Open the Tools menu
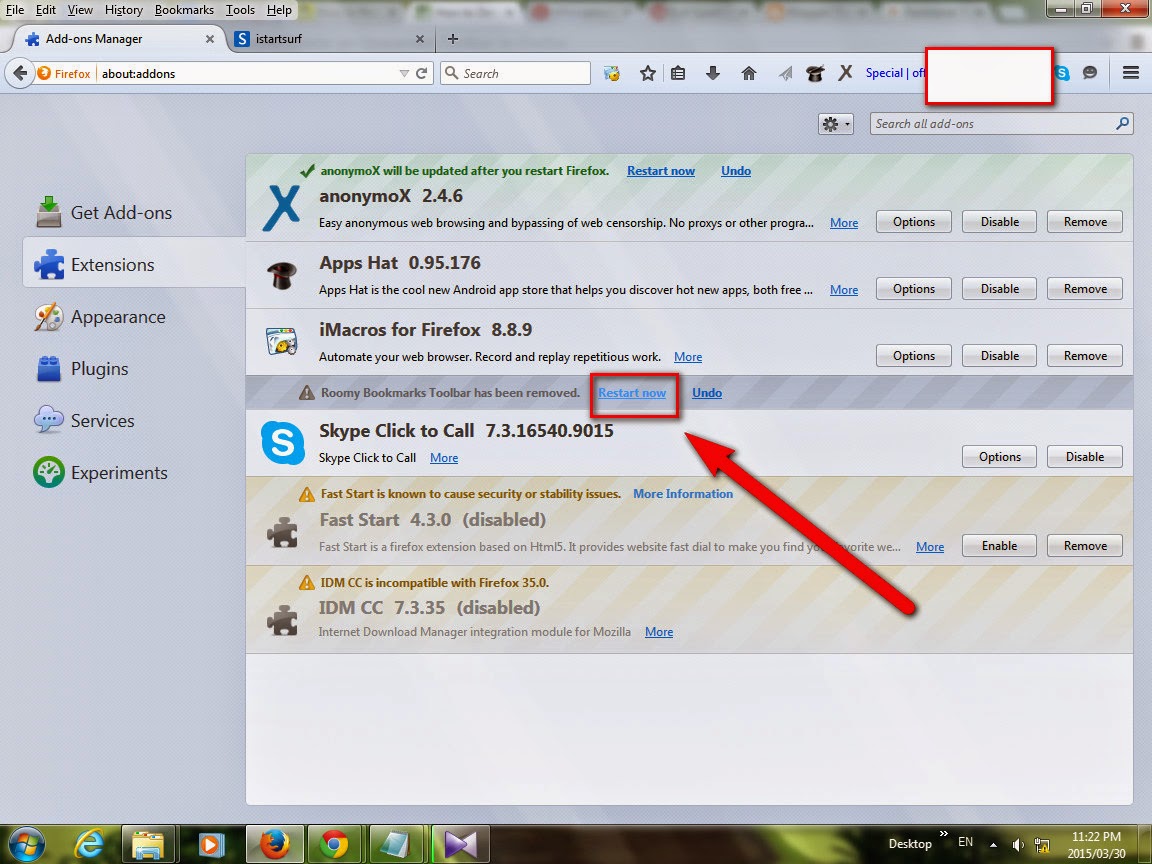This screenshot has height=864, width=1152. [x=240, y=10]
